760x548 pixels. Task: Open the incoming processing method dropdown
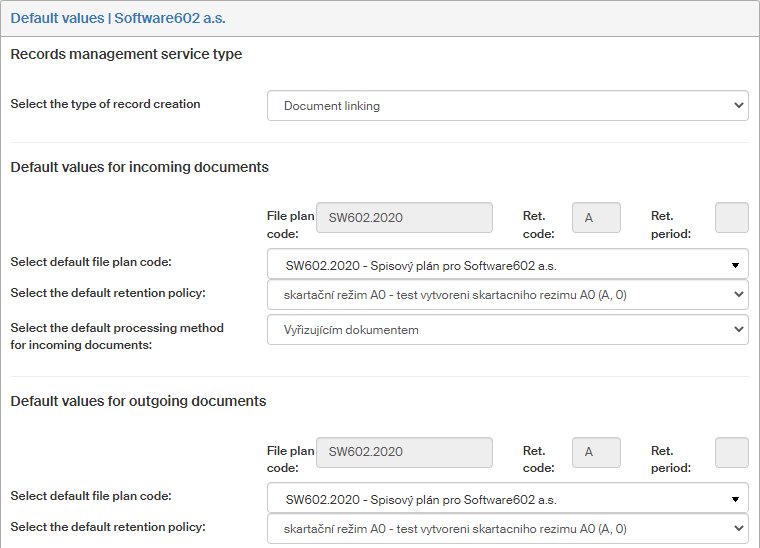tap(507, 330)
